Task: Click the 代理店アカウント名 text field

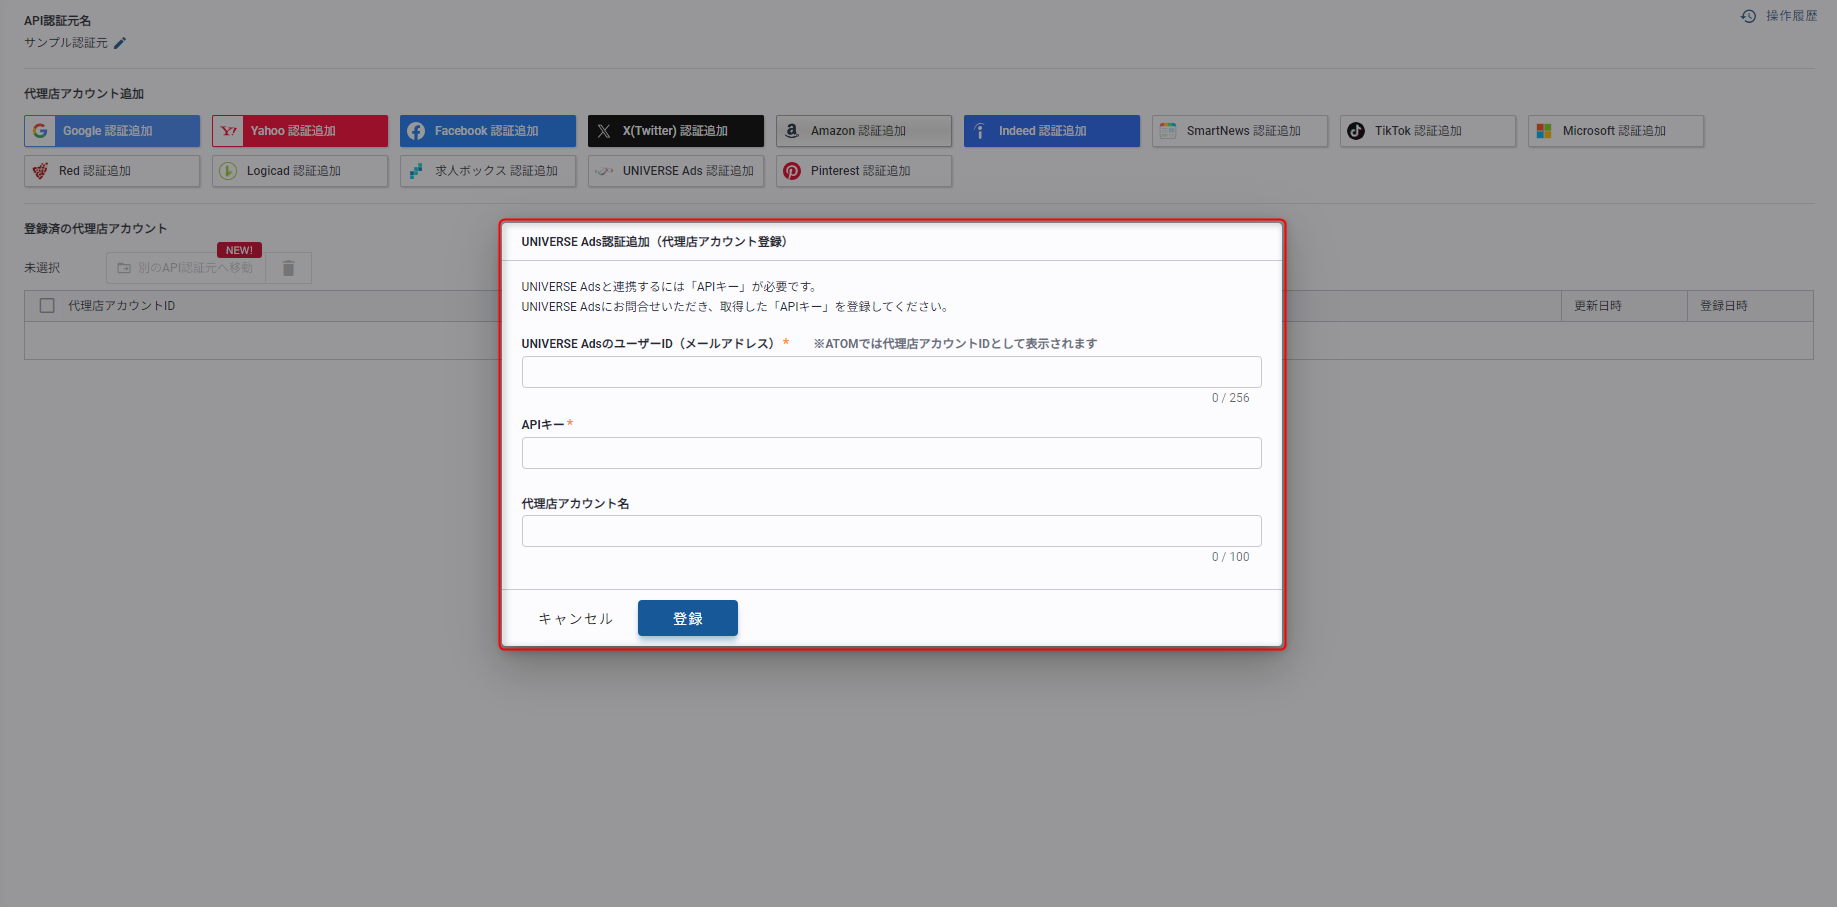Action: (x=891, y=531)
